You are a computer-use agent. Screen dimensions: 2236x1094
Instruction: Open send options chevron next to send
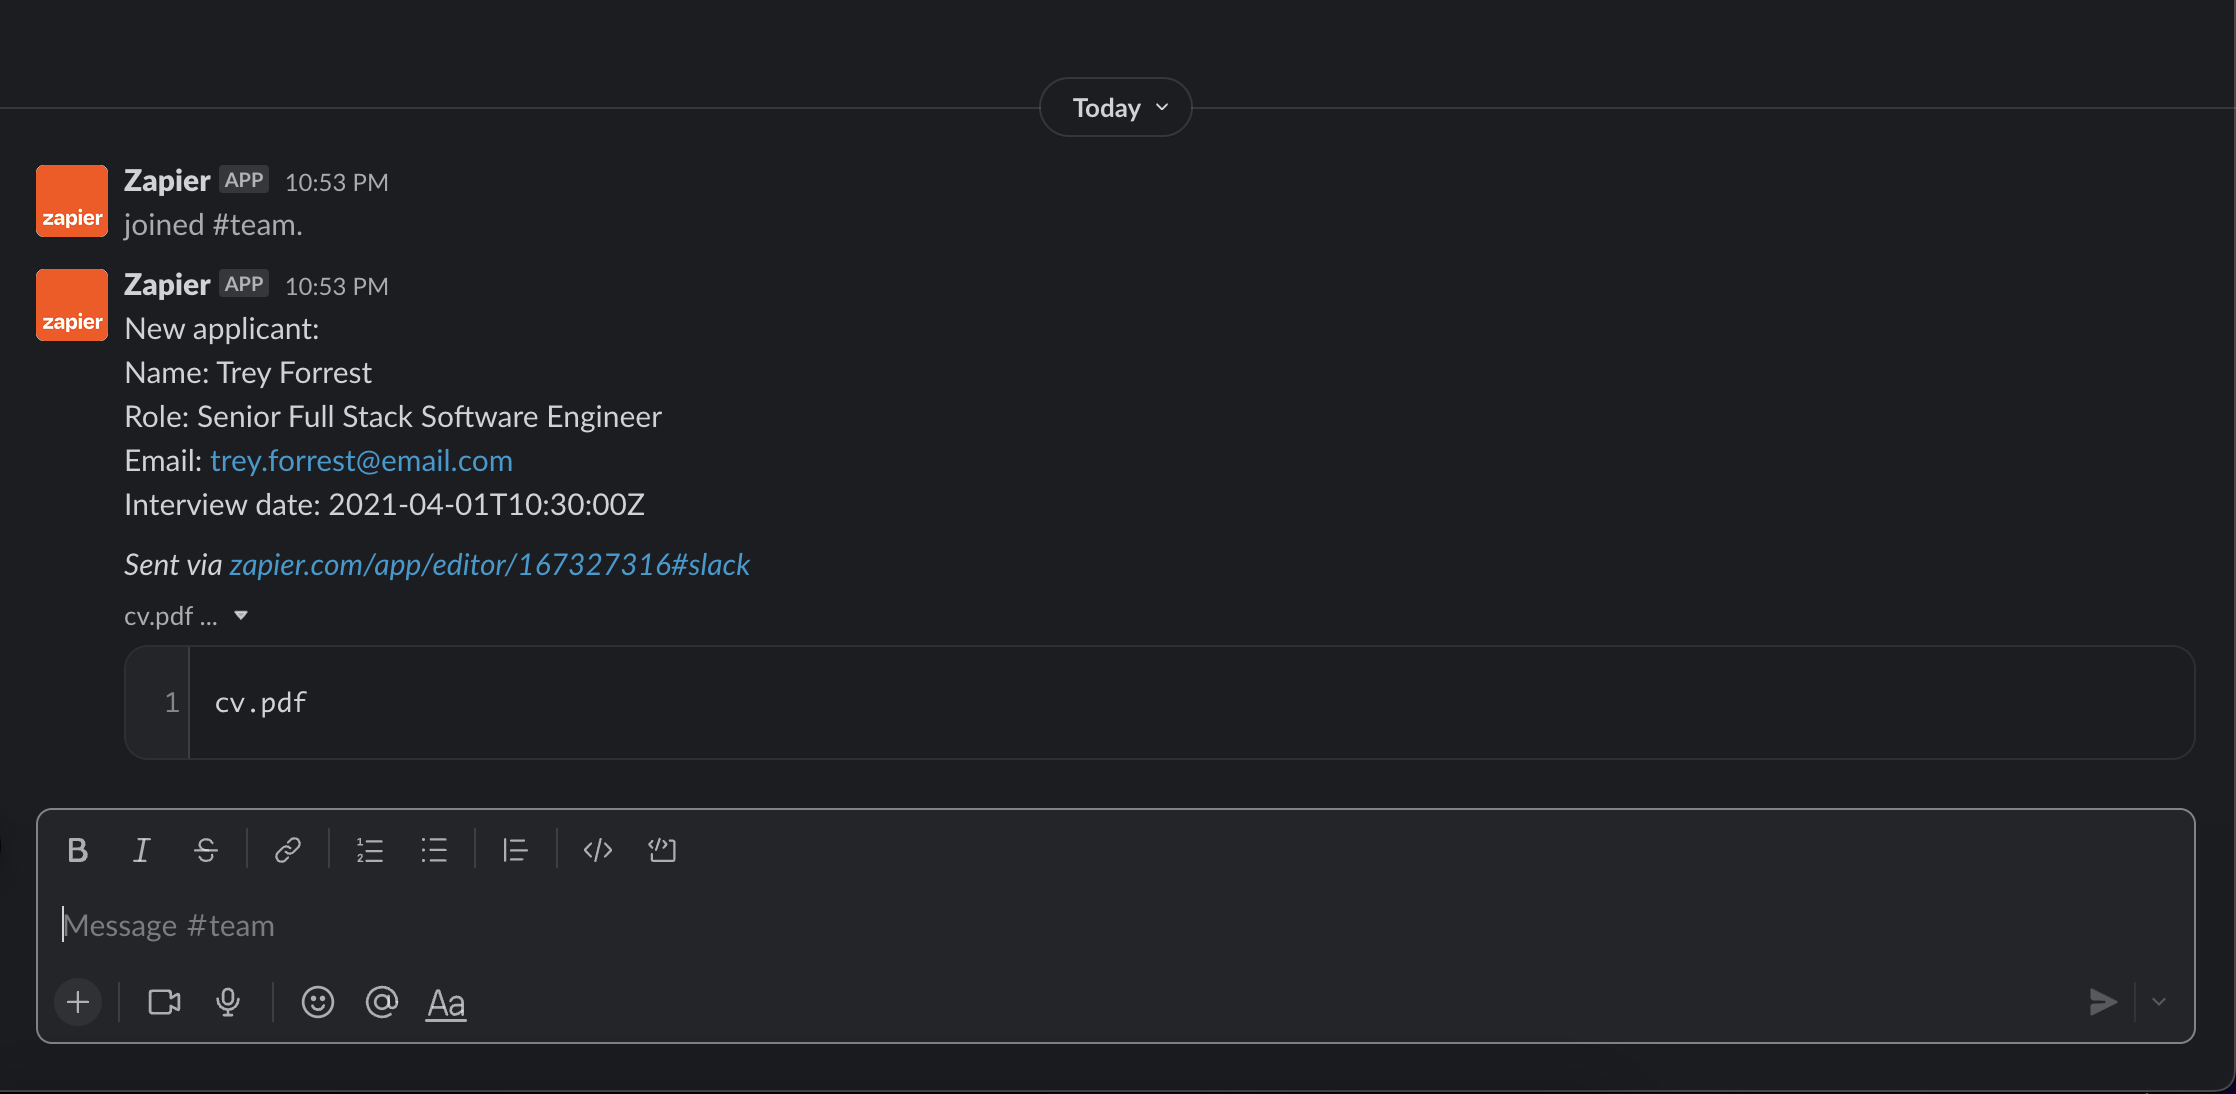[x=2159, y=1002]
